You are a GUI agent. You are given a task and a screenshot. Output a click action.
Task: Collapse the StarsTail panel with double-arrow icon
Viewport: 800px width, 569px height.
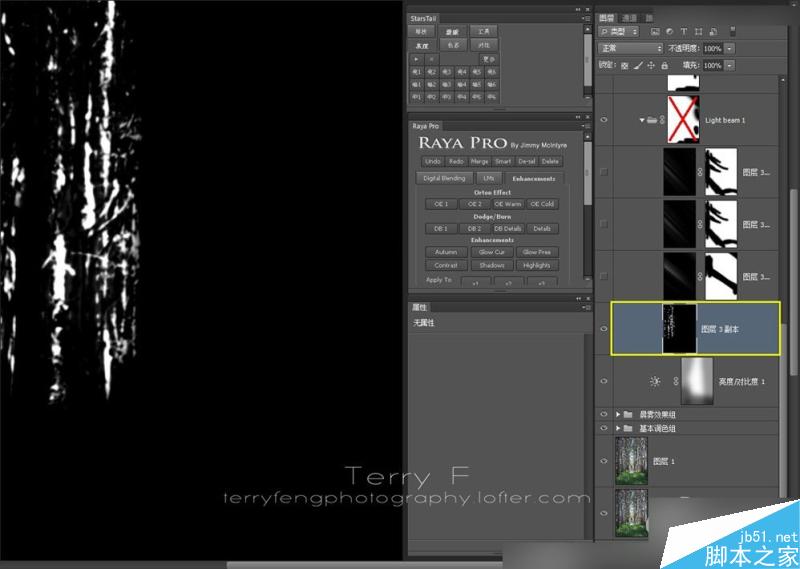click(x=578, y=9)
